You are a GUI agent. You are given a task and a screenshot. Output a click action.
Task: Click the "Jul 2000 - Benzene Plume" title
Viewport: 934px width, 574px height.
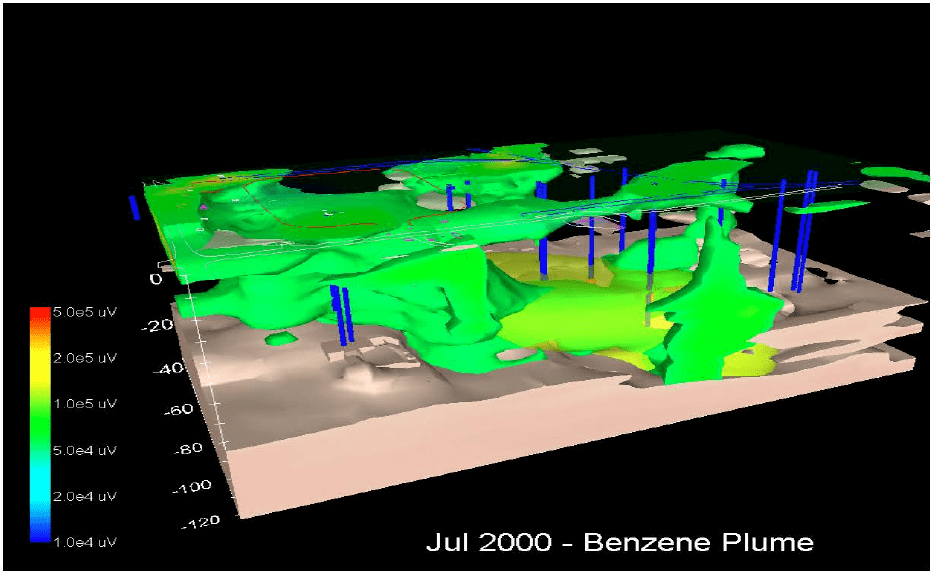(619, 542)
